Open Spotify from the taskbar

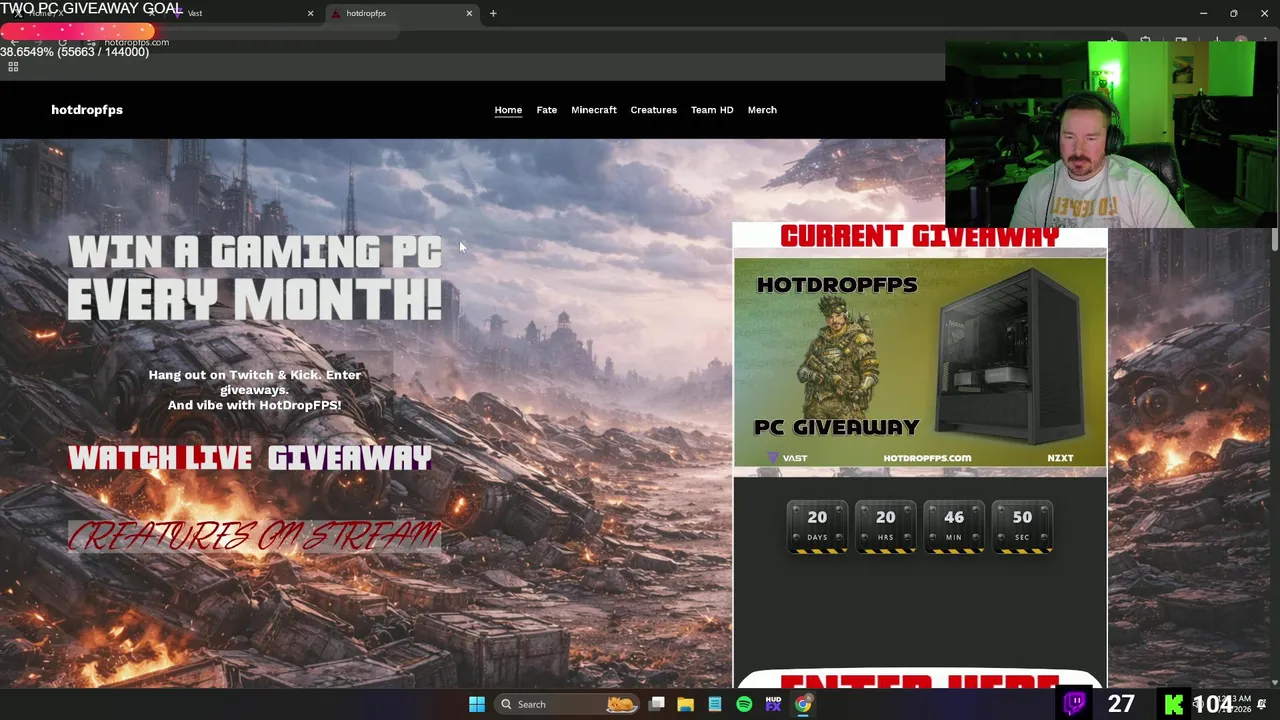744,704
